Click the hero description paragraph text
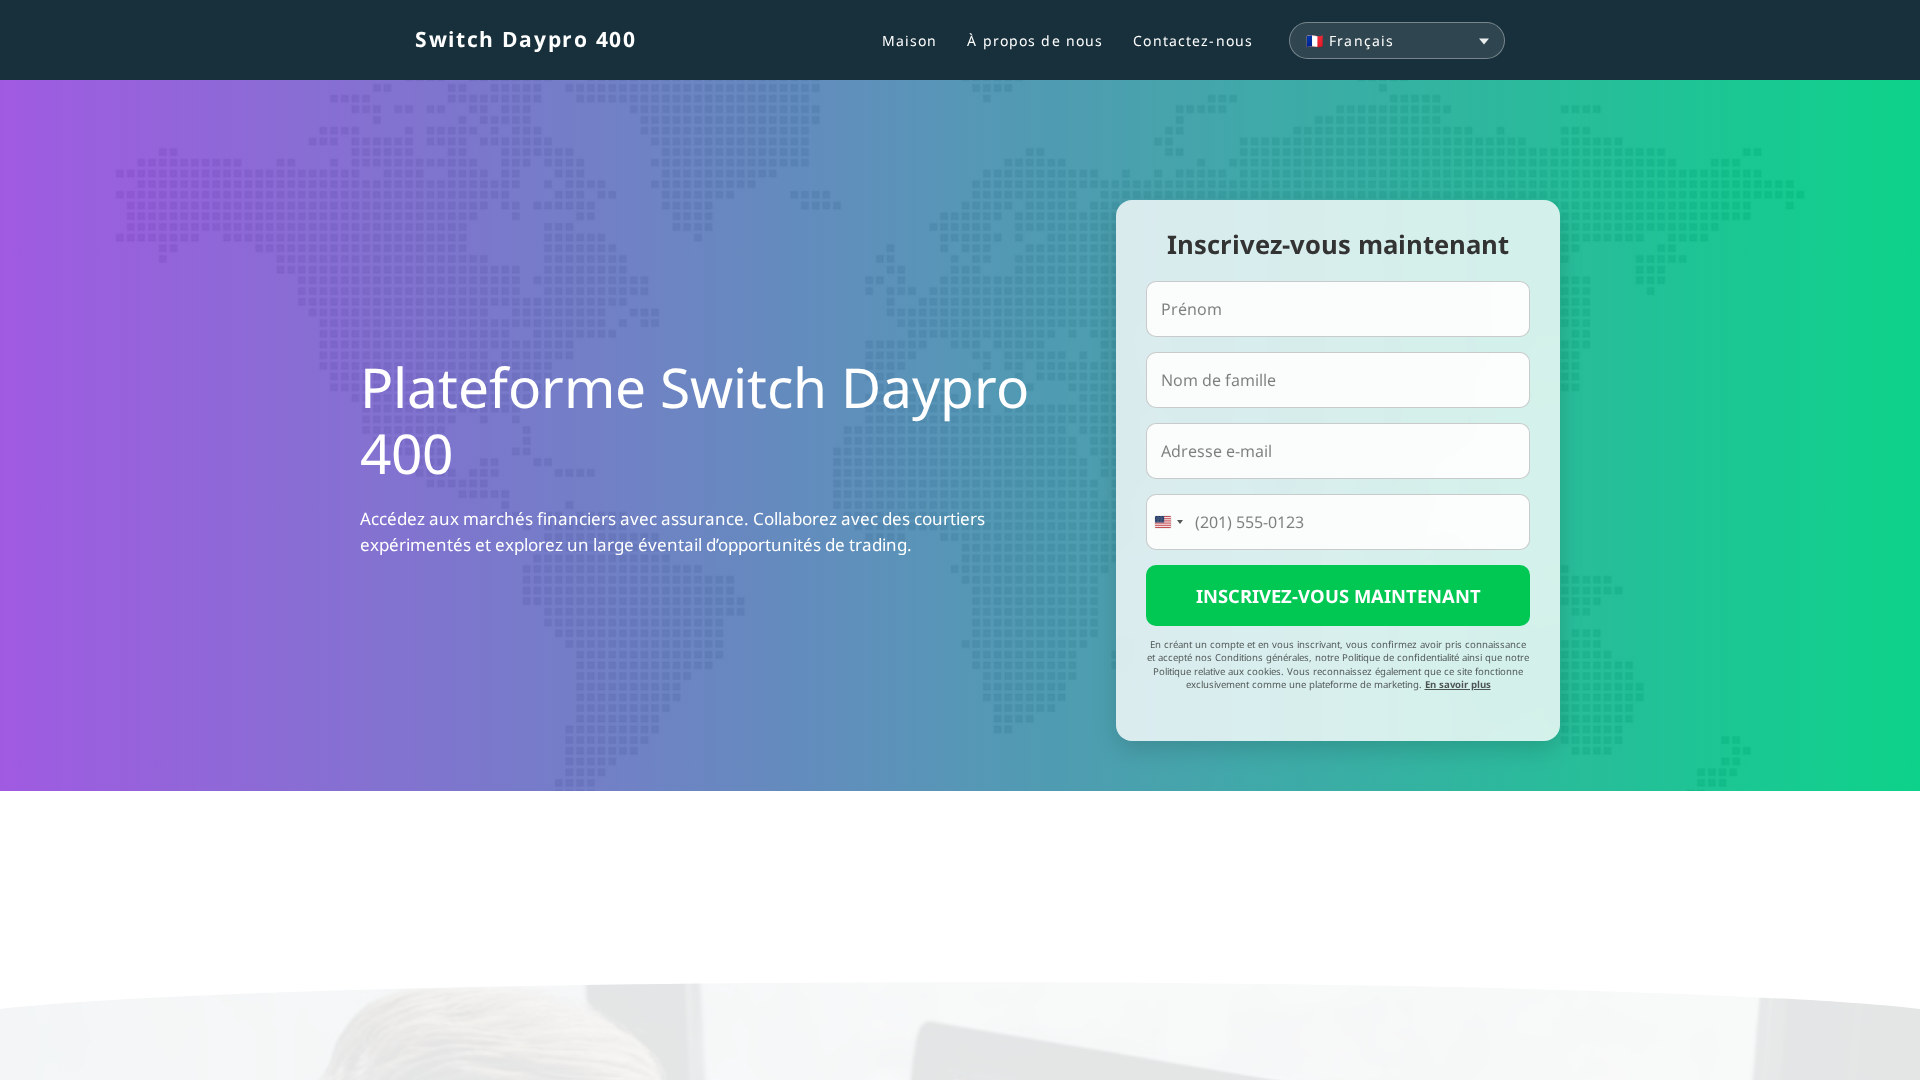Screen dimensions: 1920x1080 pyautogui.click(x=672, y=533)
